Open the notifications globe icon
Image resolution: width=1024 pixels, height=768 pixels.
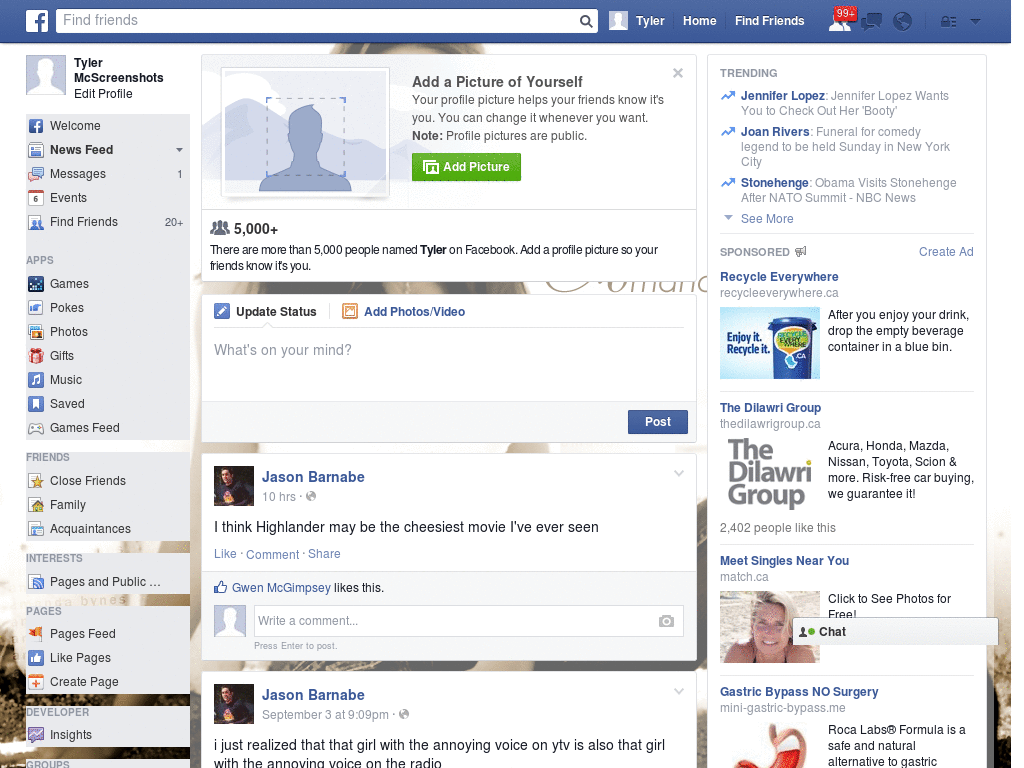[902, 22]
